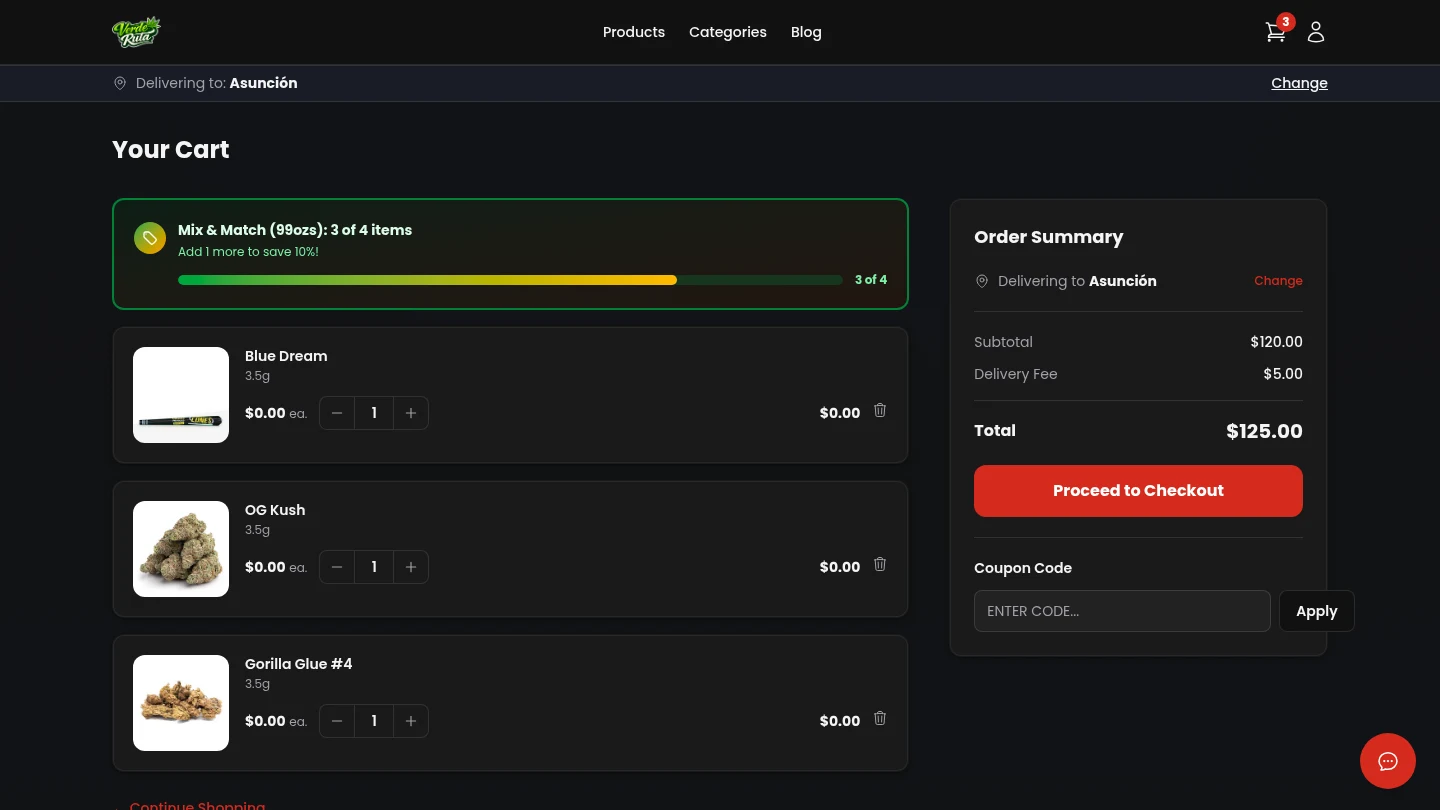Open the chat bubble in the corner
1440x810 pixels.
1388,761
